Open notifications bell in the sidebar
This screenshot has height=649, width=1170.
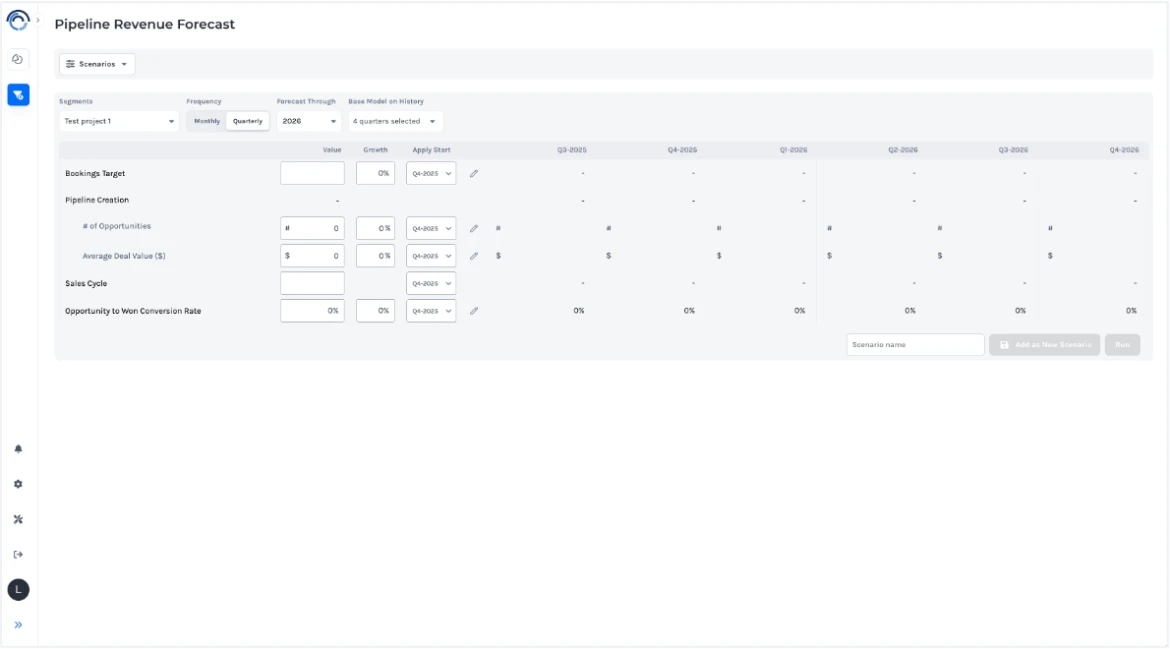[x=18, y=449]
